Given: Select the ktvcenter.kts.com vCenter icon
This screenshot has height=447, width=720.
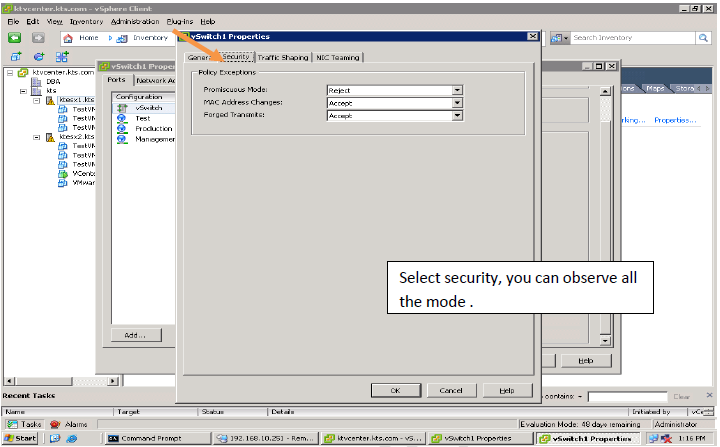Looking at the screenshot, I should pyautogui.click(x=23, y=73).
